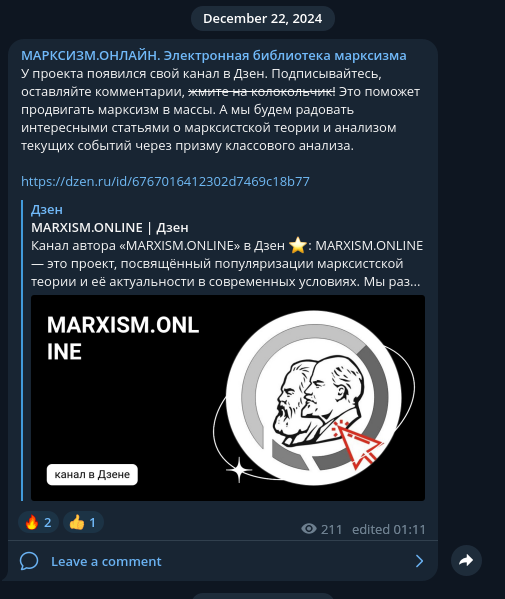Click the sparkle star on preview image
The height and width of the screenshot is (599, 505).
(x=239, y=469)
